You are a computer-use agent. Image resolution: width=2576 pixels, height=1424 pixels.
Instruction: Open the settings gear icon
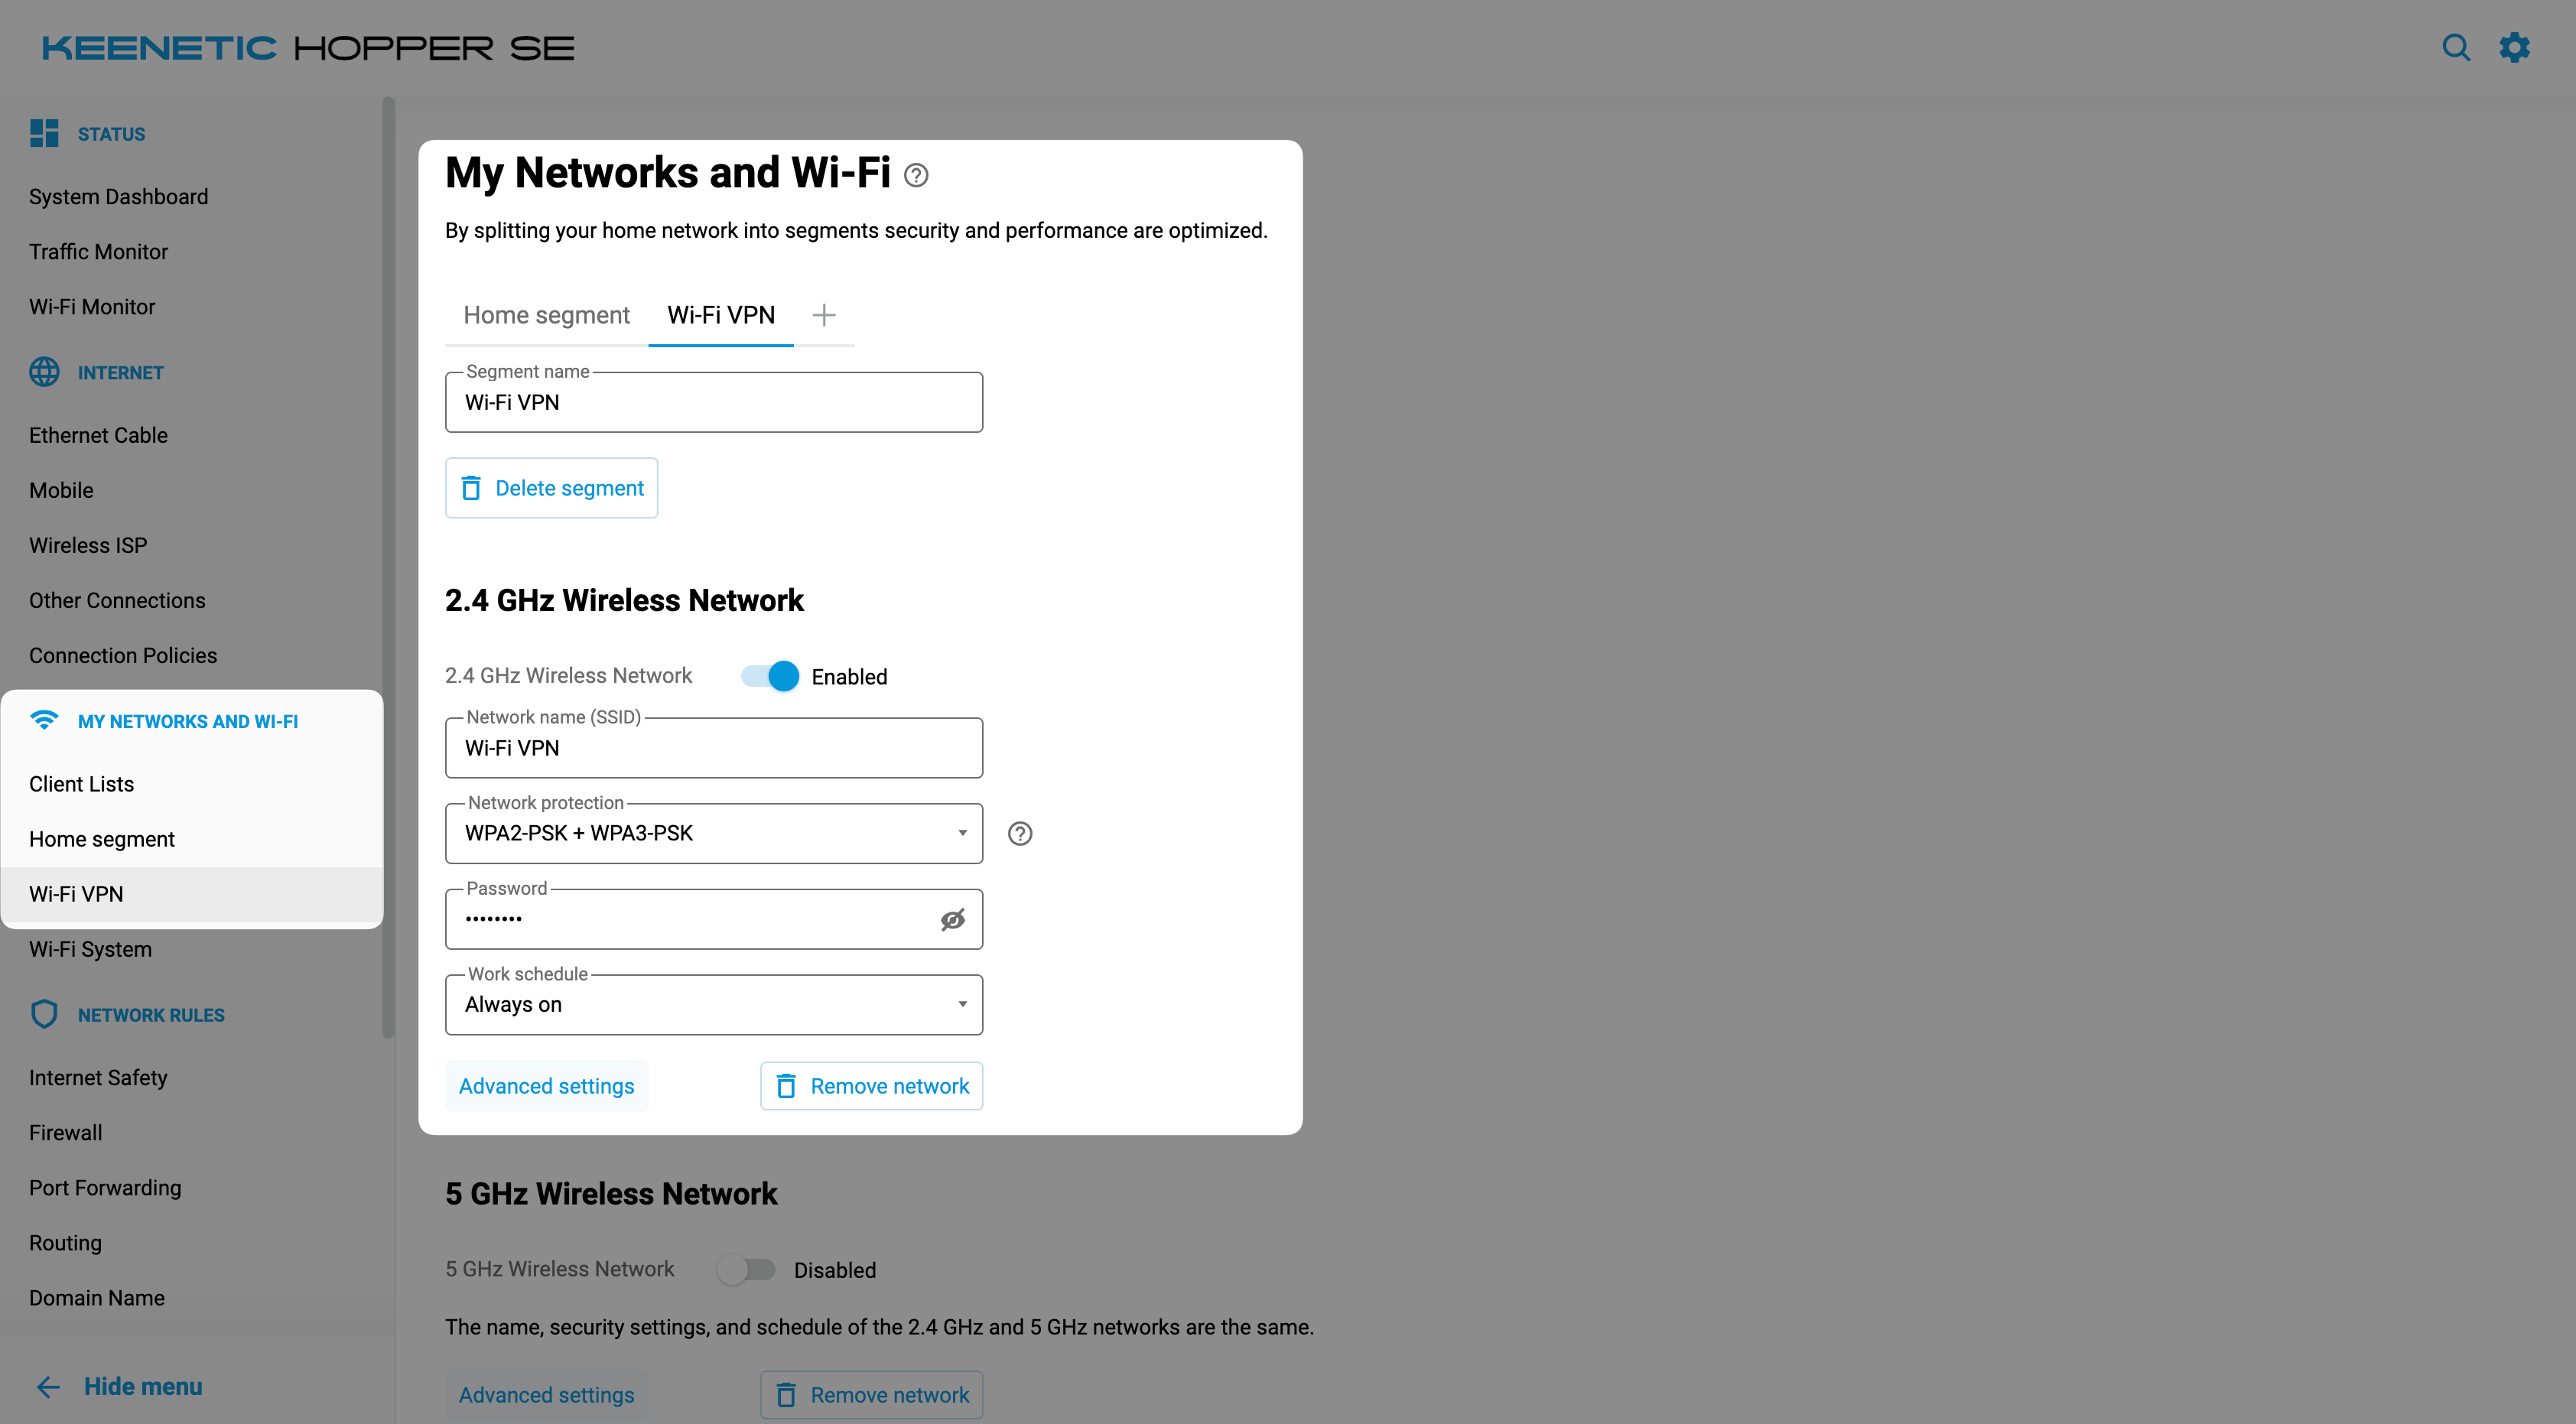point(2514,47)
